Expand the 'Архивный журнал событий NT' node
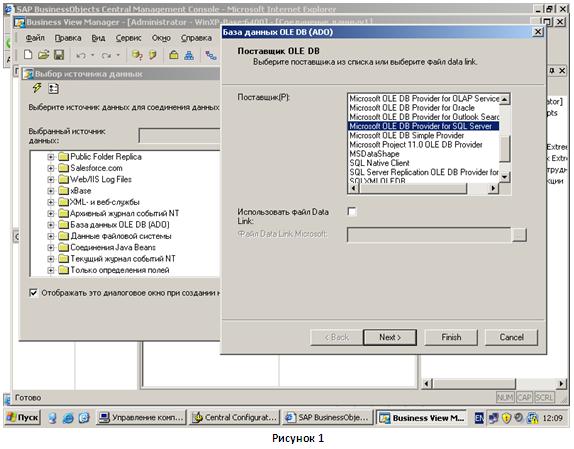This screenshot has width=574, height=449. tap(51, 214)
